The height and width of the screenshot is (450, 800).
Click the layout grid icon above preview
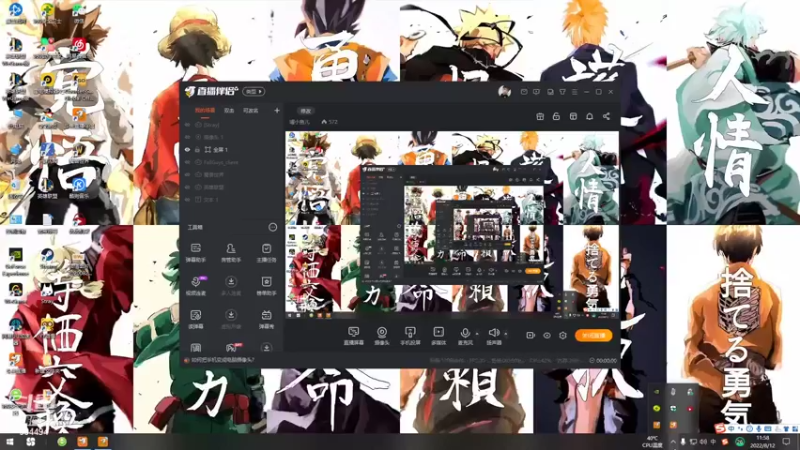(573, 116)
